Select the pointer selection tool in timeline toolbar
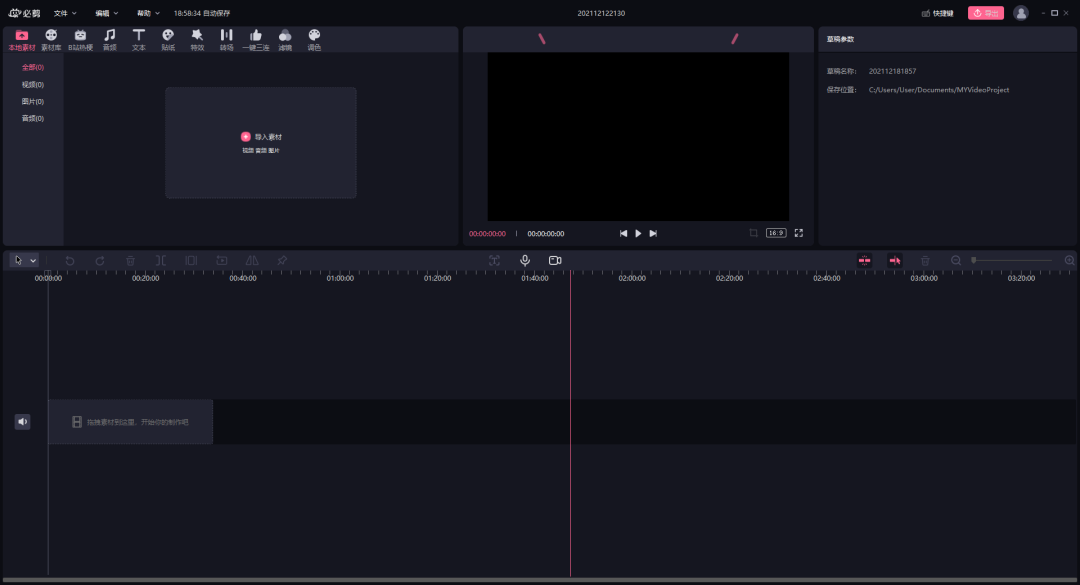This screenshot has width=1080, height=585. (19, 260)
